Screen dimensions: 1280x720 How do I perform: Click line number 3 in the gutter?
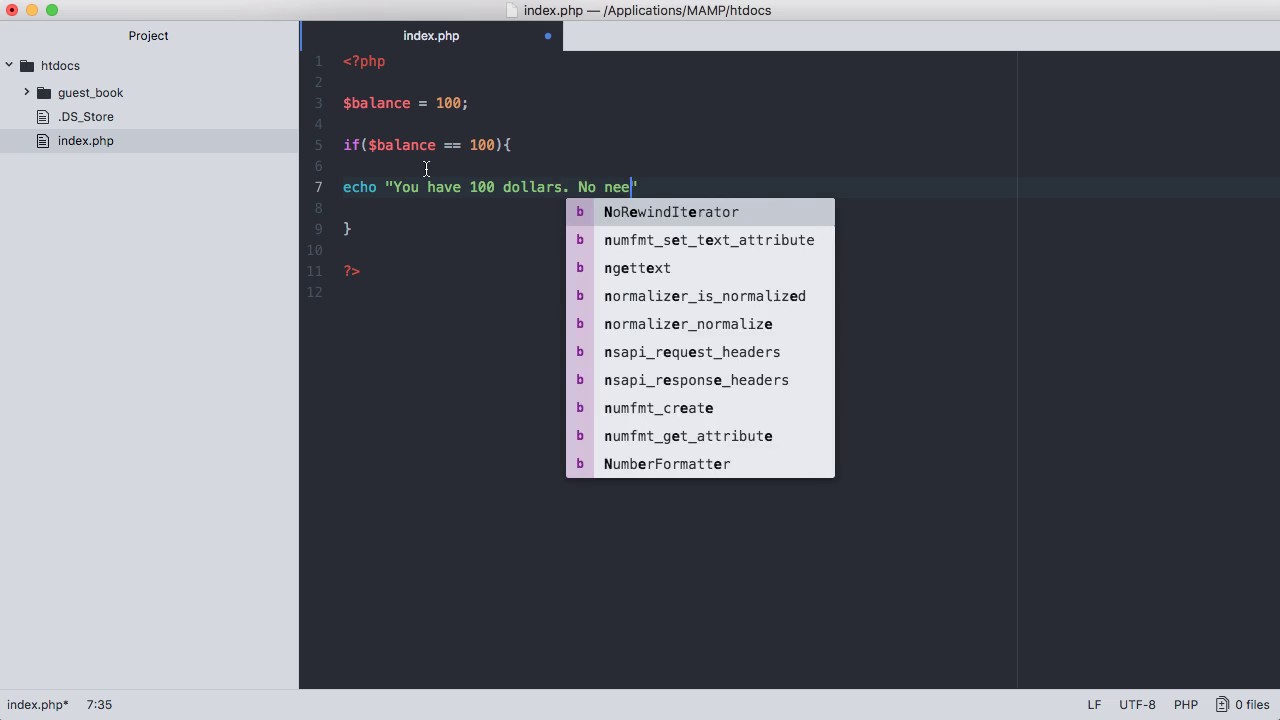(x=319, y=103)
